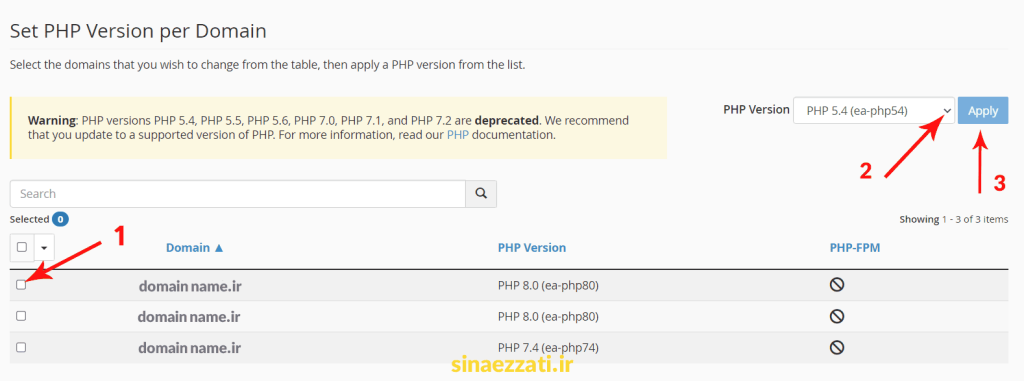Click PHP-FPM disabled icon in first domain row
The width and height of the screenshot is (1024, 381).
pos(837,285)
